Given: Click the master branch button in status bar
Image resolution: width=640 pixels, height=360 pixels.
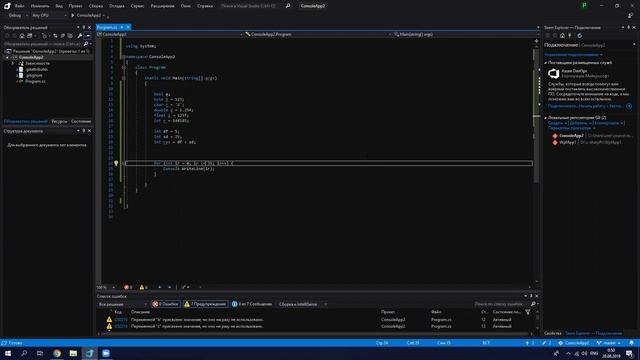Looking at the screenshot, I should click(608, 343).
